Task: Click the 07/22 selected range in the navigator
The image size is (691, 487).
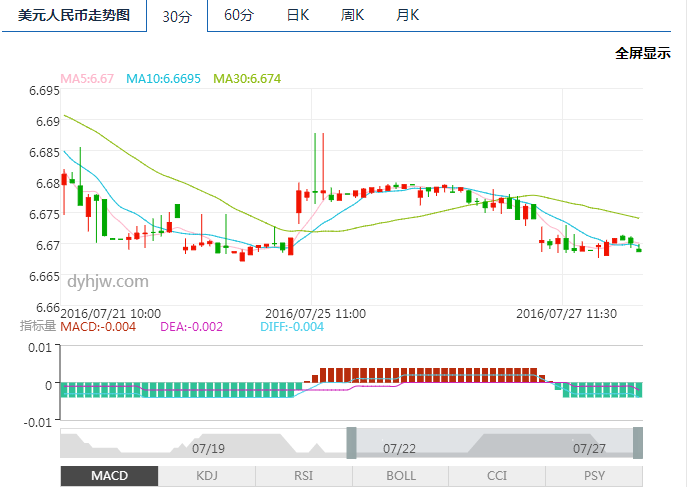Action: coord(400,448)
